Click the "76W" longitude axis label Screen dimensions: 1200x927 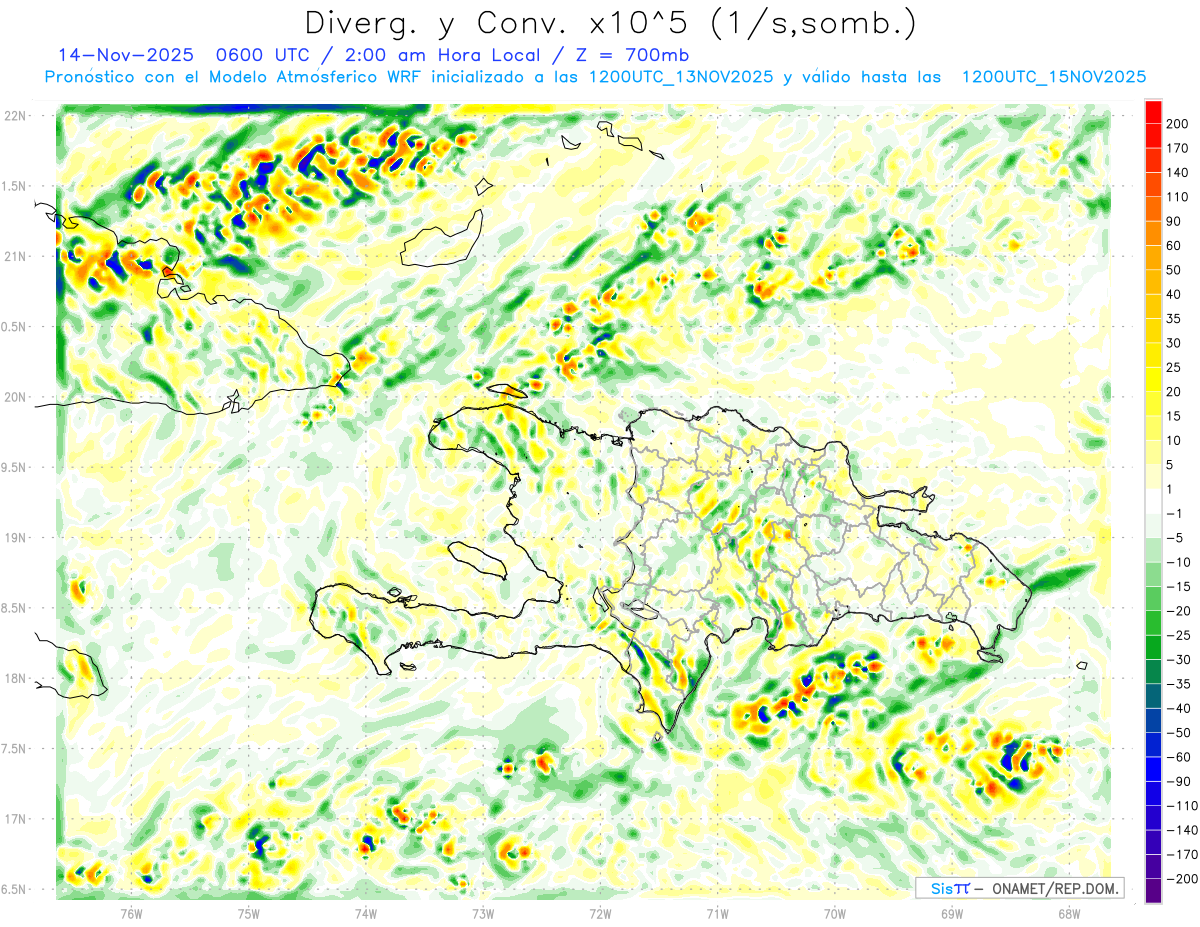point(131,913)
